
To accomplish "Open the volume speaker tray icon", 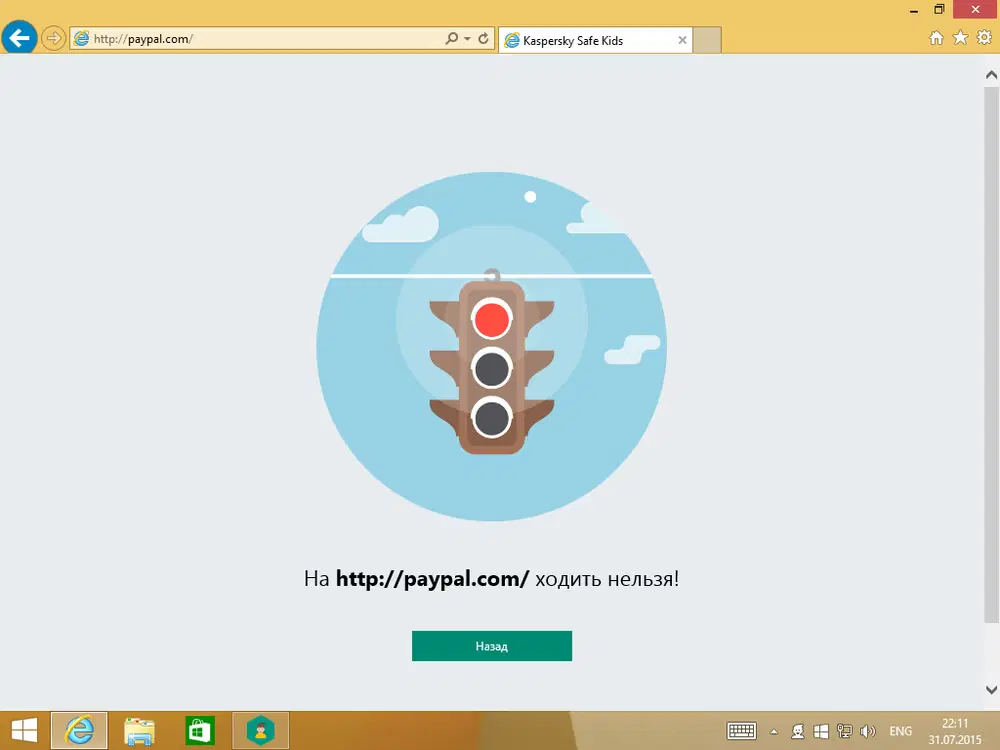I will pos(867,731).
